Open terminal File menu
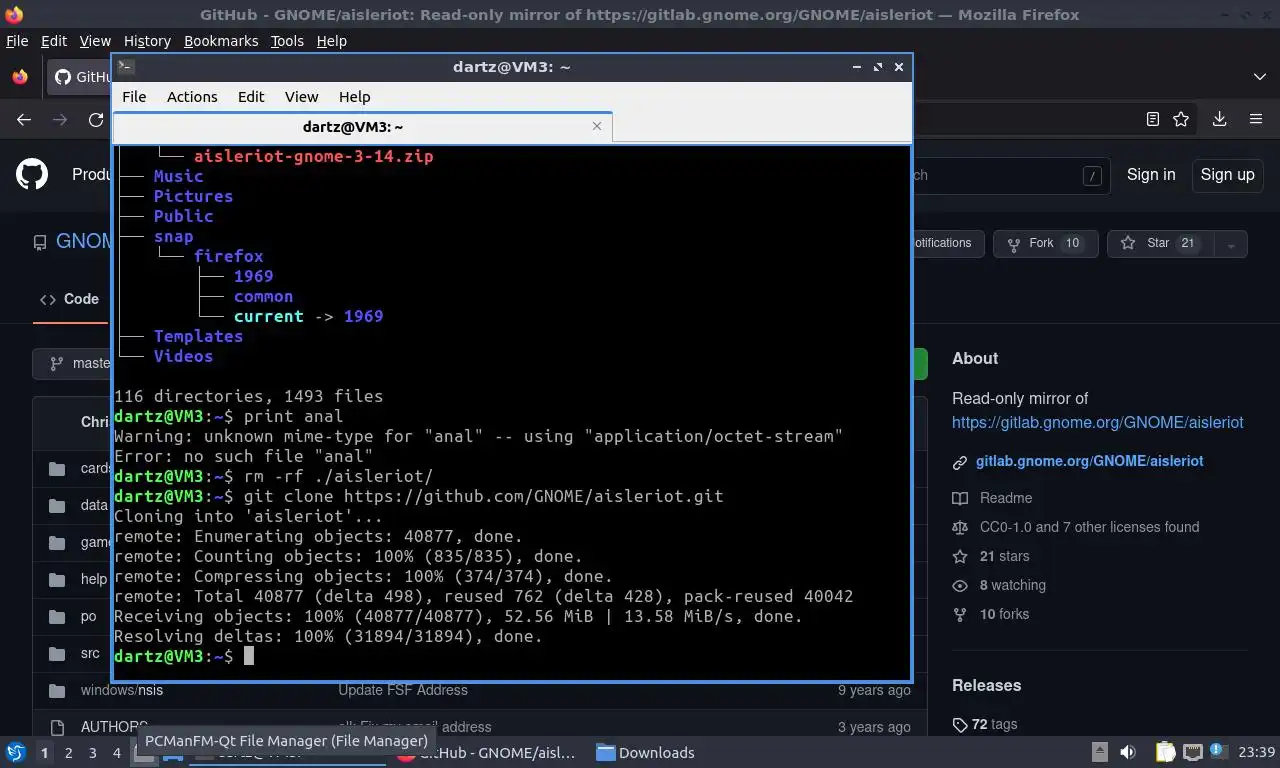This screenshot has width=1280, height=768. click(134, 97)
